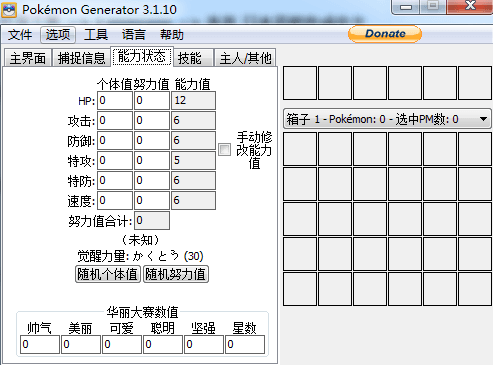Click the 努力值合计 total field
This screenshot has height=365, width=493.
point(152,220)
